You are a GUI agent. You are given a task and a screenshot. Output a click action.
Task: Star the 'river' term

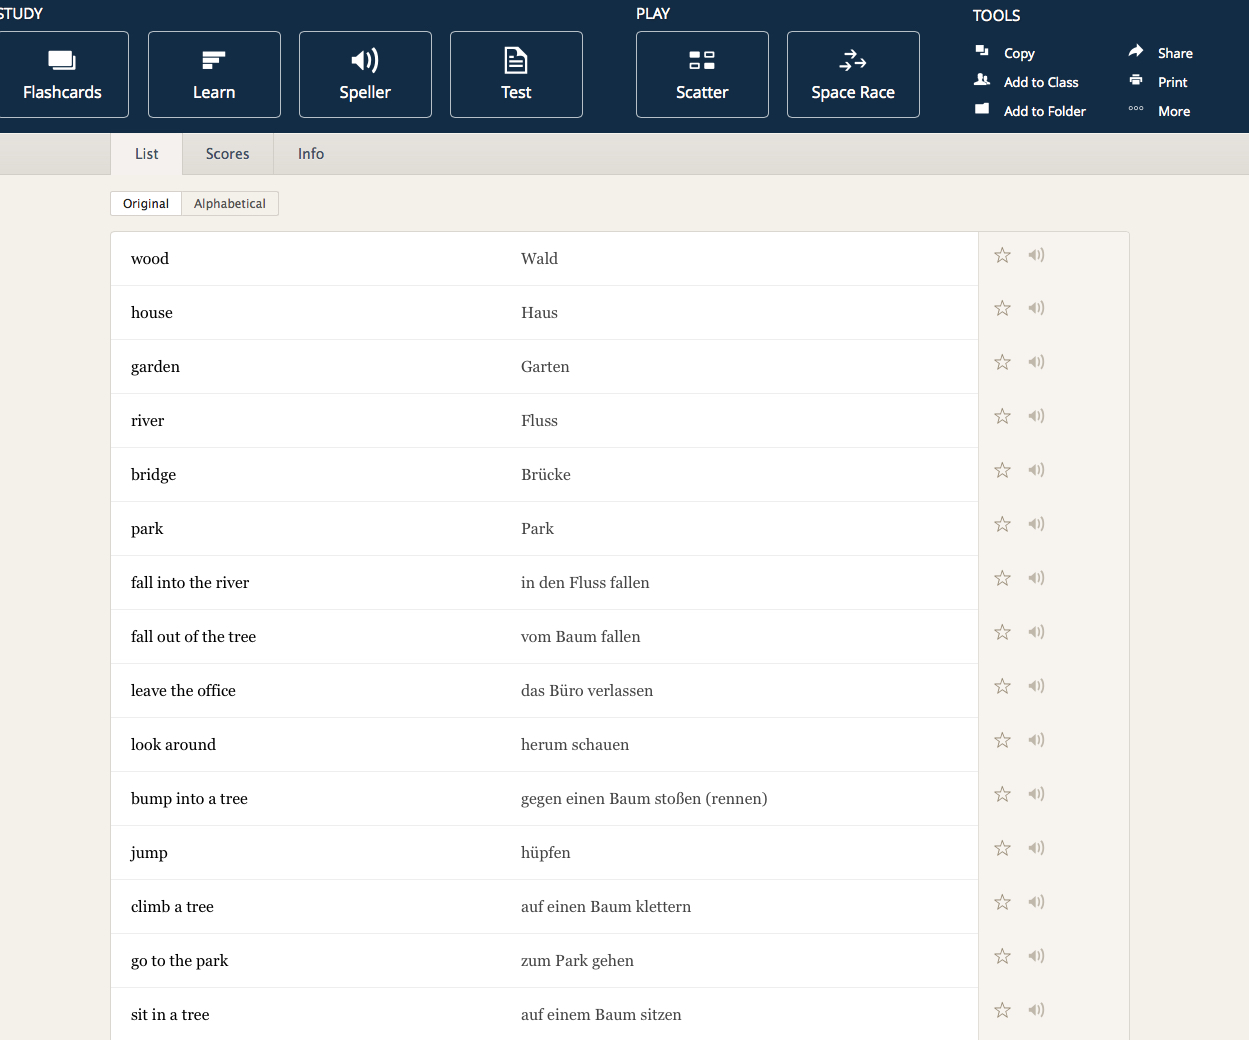[1002, 416]
